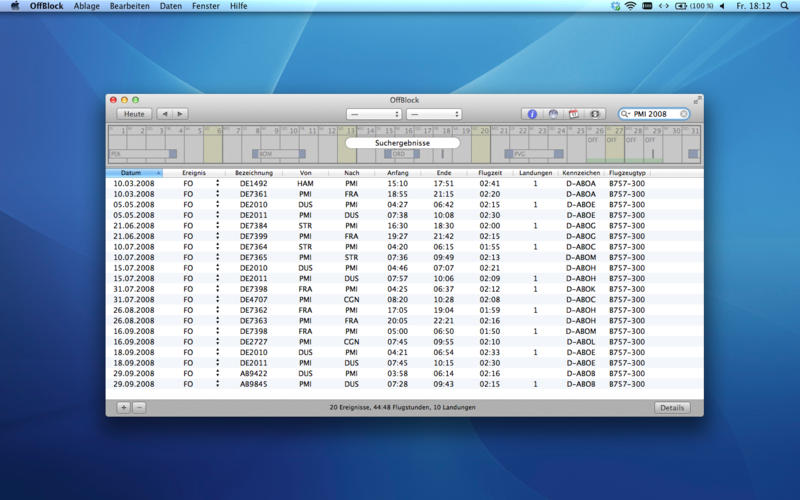Screen dimensions: 800x500
Task: Select the BOM block in the timeline
Action: [x=279, y=154]
